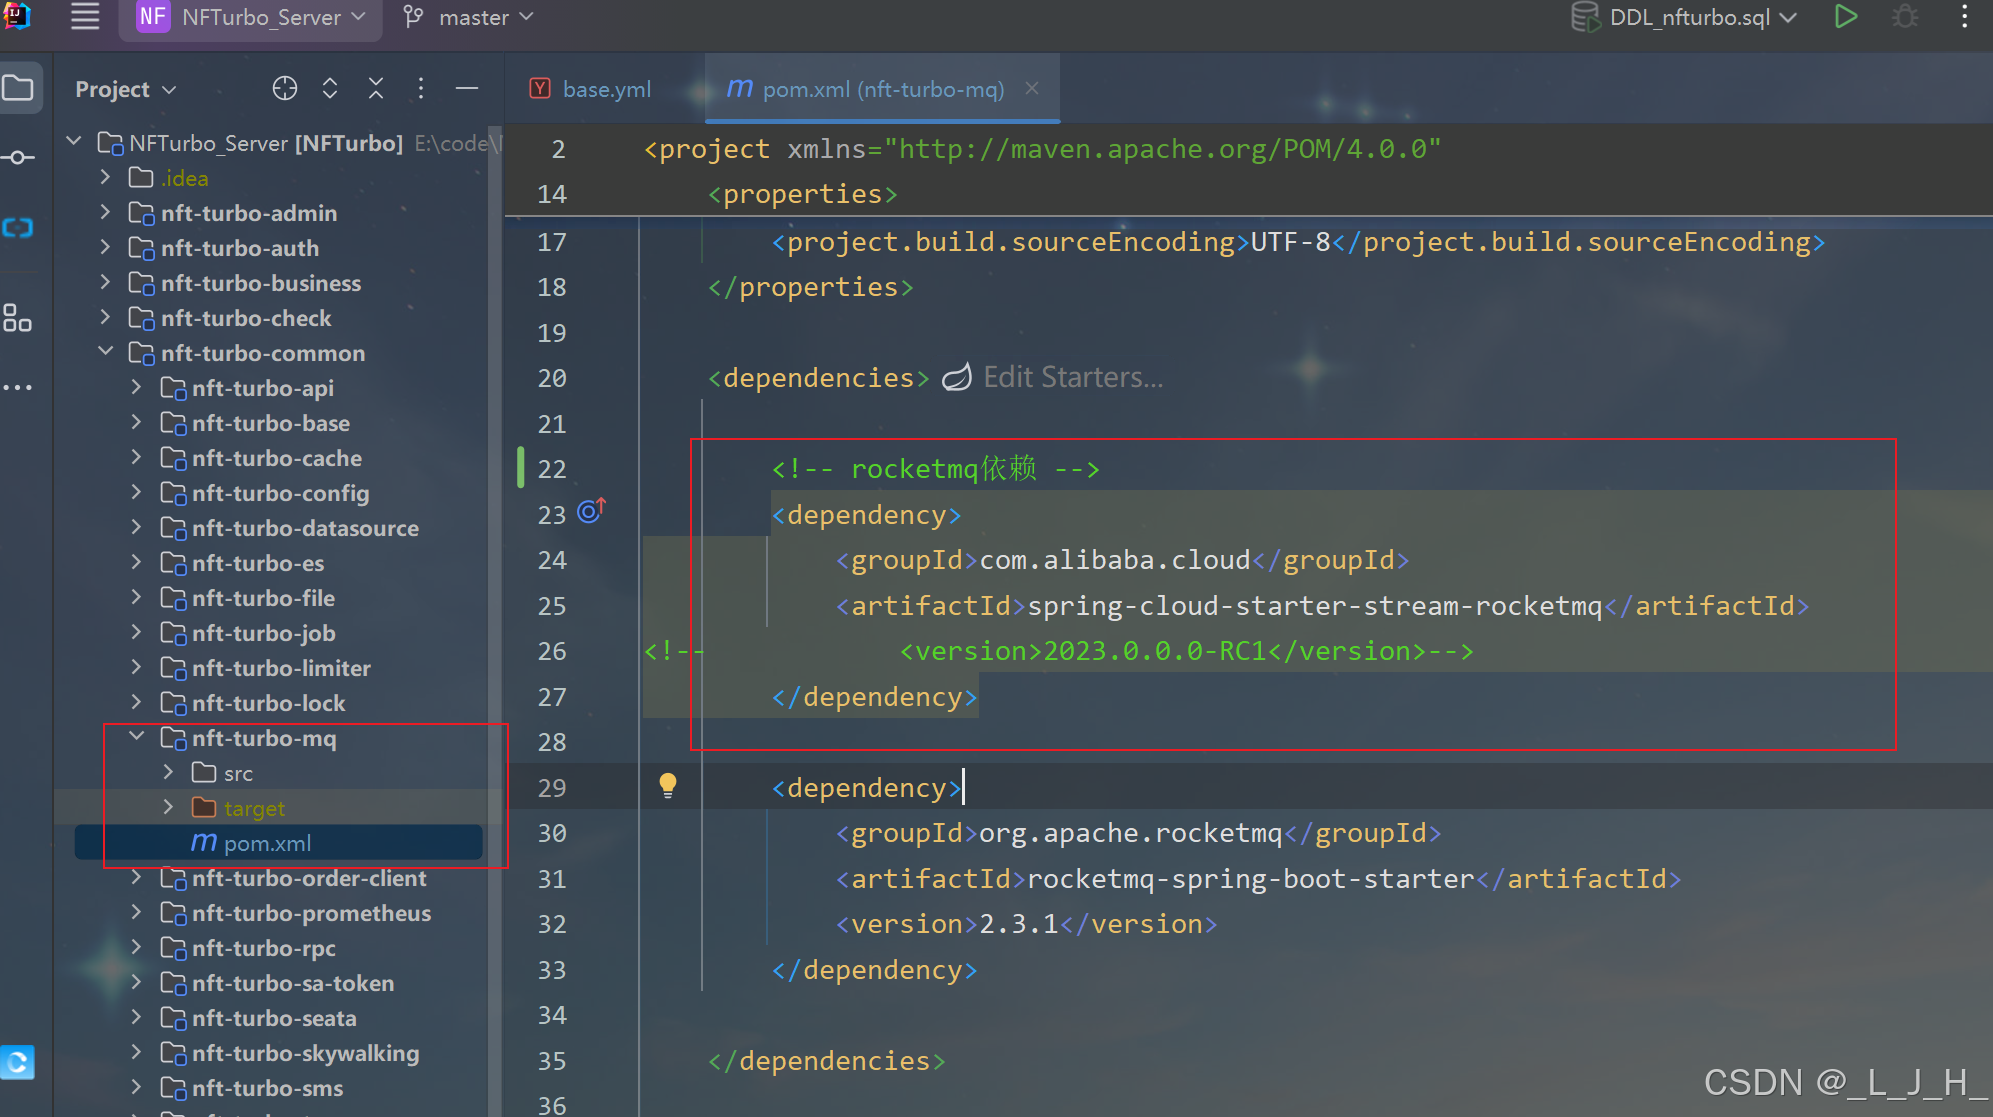Expand the nft-turbo-admin module
The image size is (1993, 1117).
click(106, 212)
